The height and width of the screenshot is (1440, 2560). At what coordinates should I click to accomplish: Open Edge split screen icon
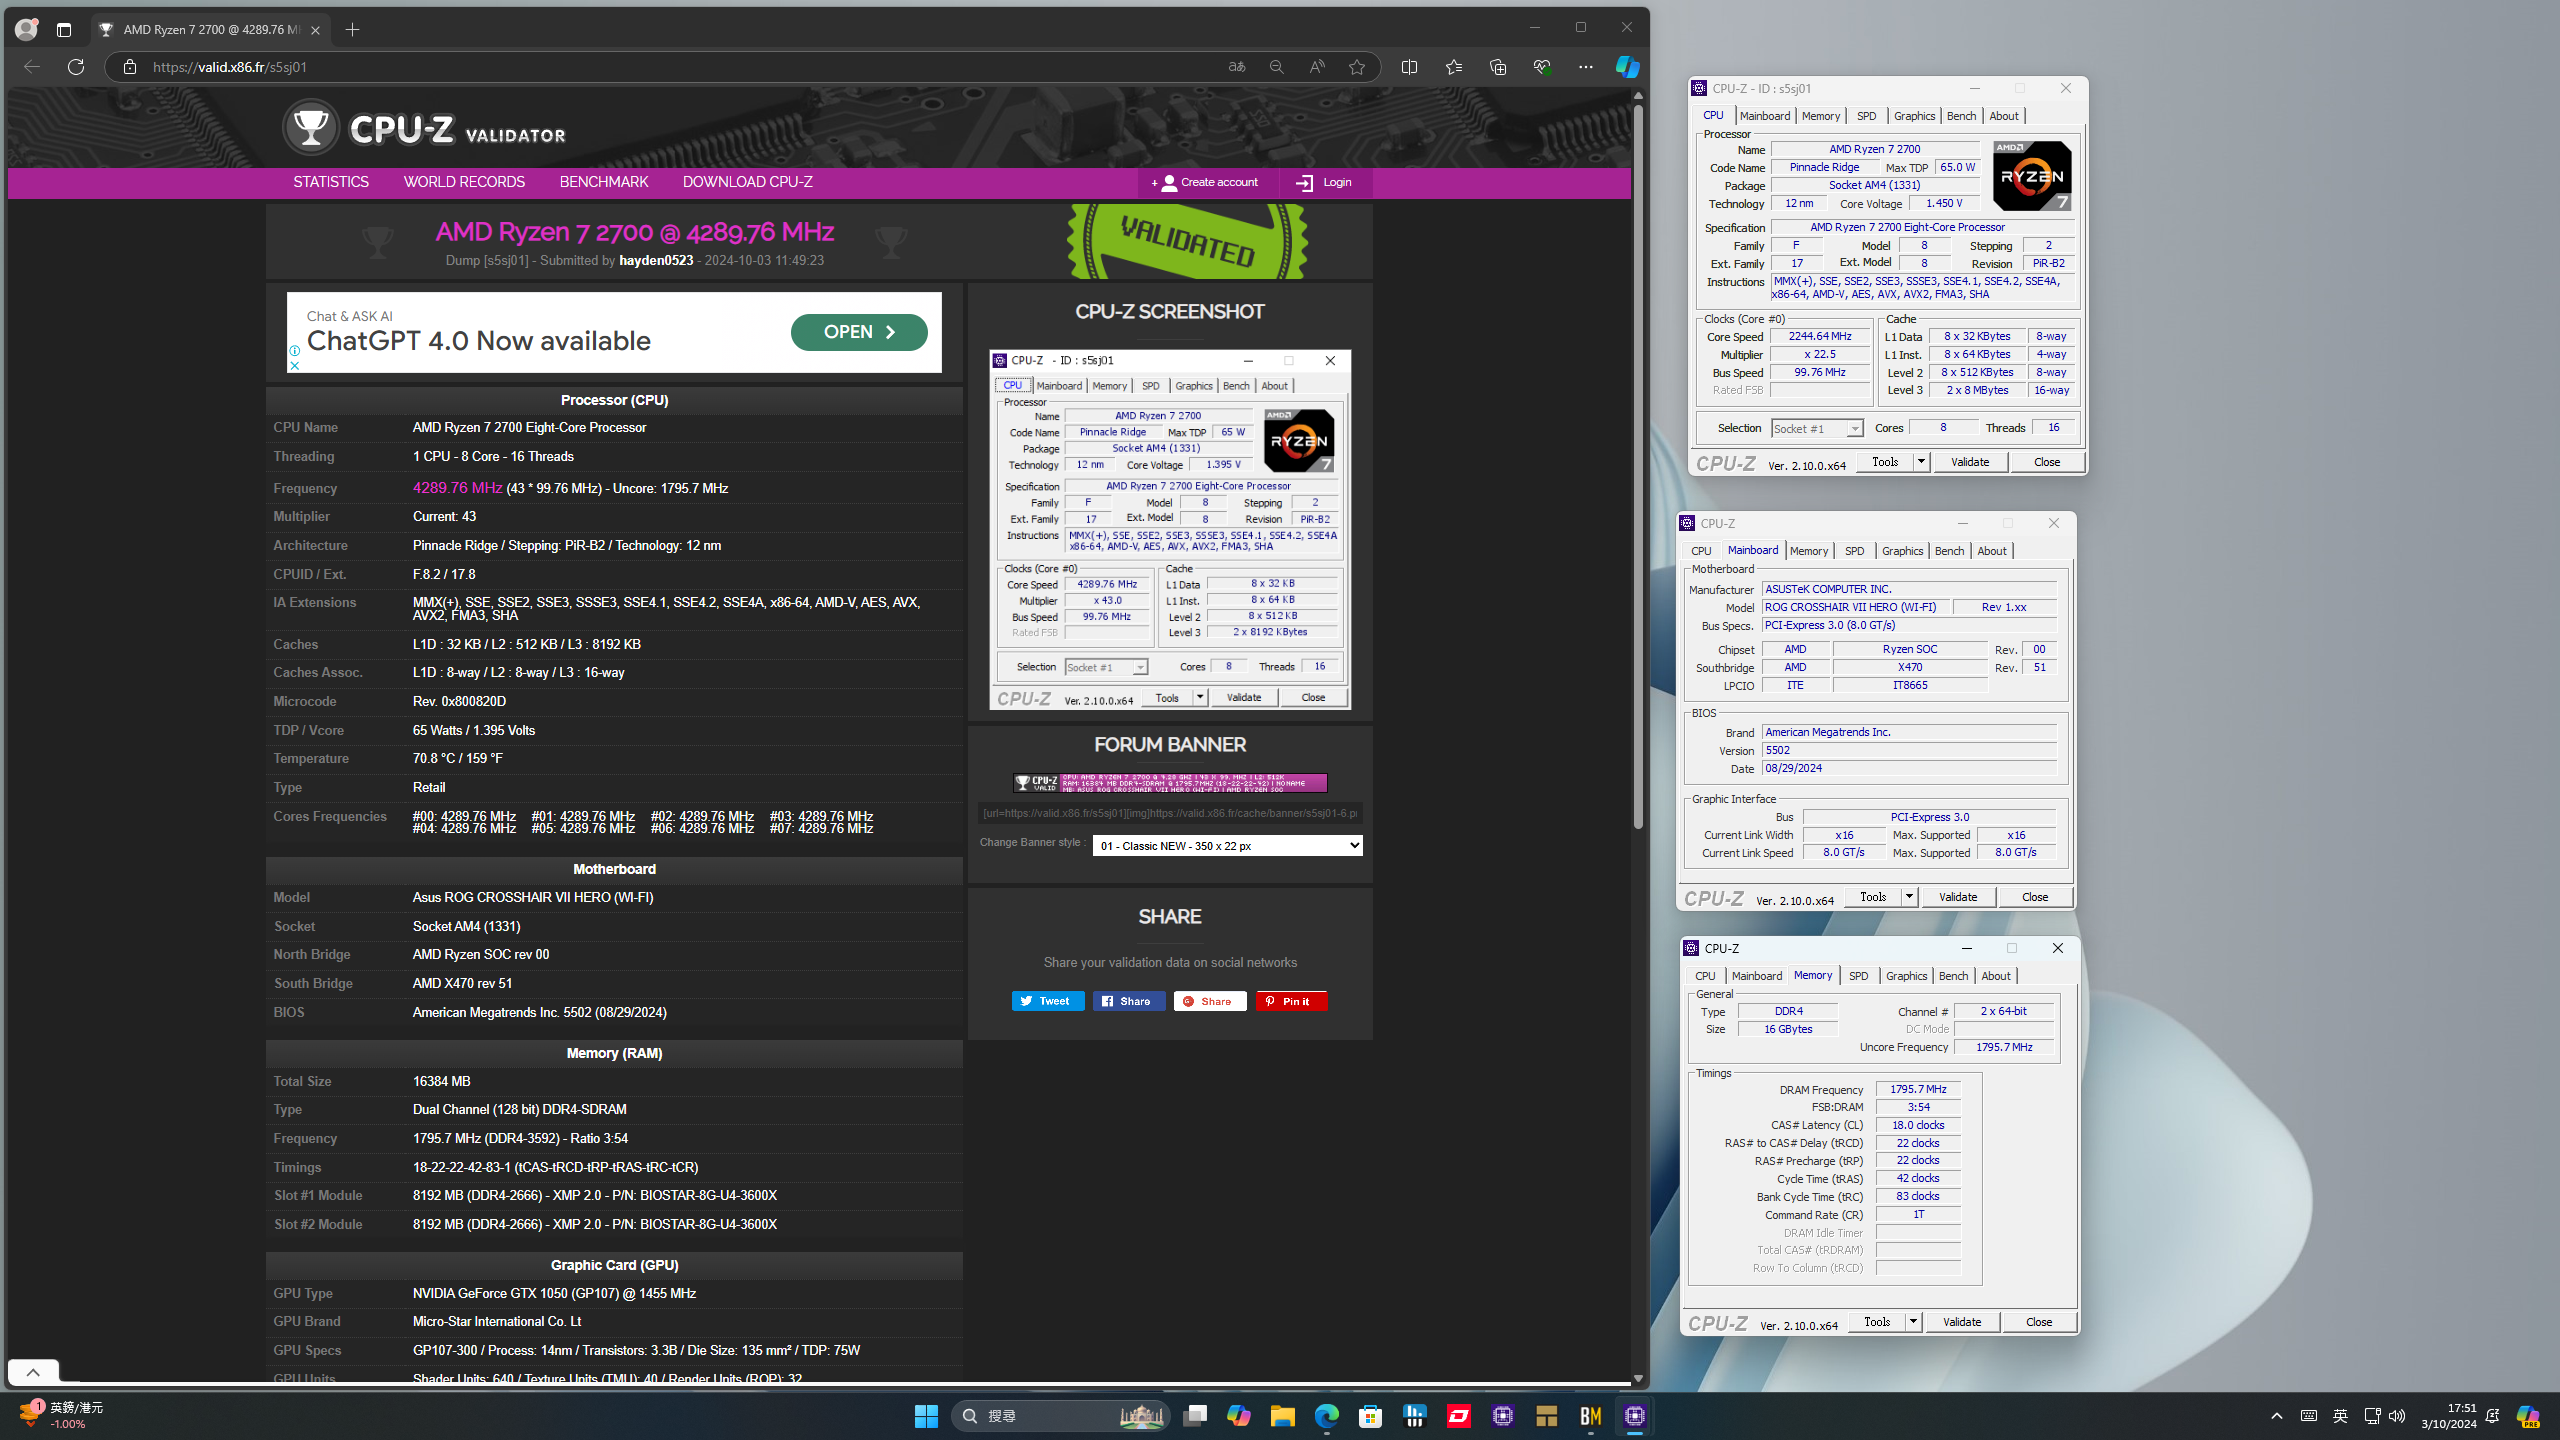(1409, 67)
